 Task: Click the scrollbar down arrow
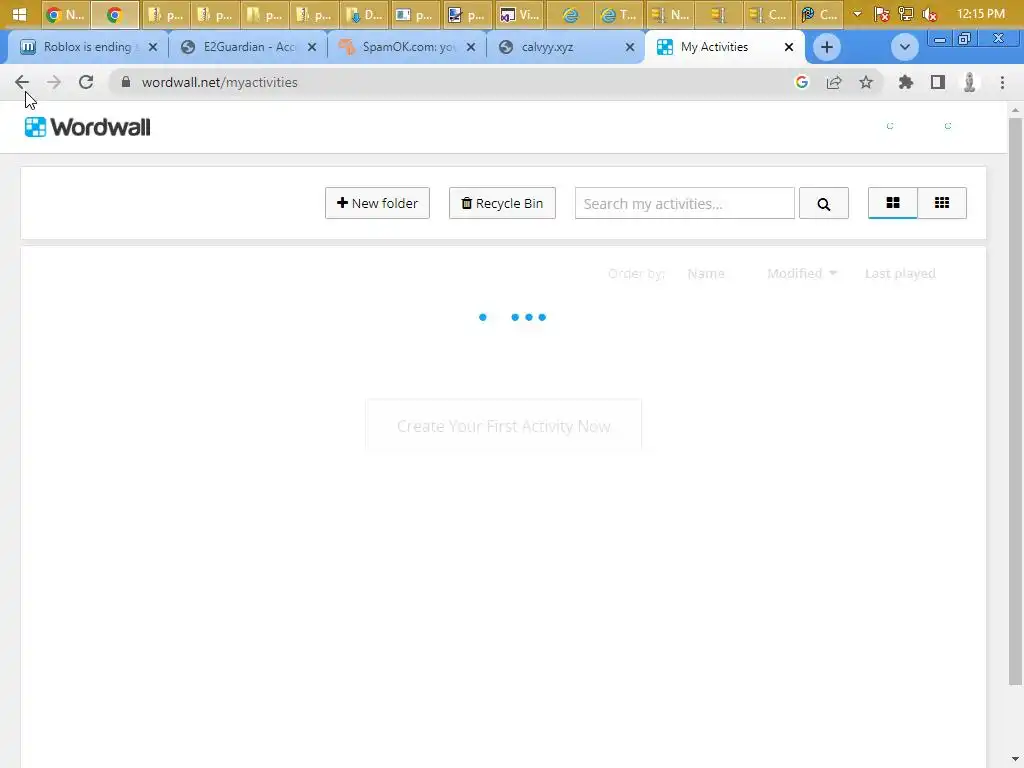pyautogui.click(x=1015, y=760)
